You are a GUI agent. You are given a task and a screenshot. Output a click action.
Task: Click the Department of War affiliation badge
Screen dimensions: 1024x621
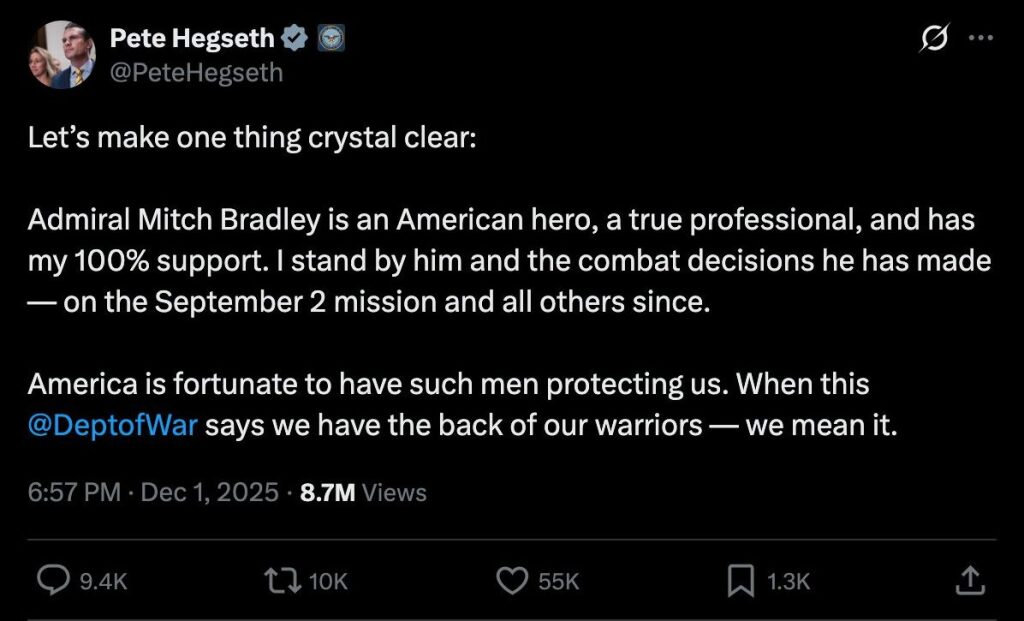point(330,40)
